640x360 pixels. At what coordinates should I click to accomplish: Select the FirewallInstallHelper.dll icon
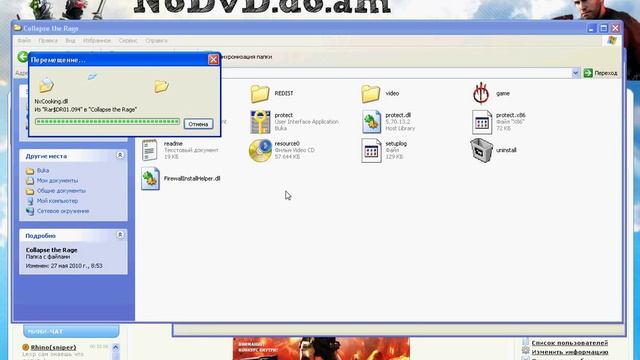(150, 179)
